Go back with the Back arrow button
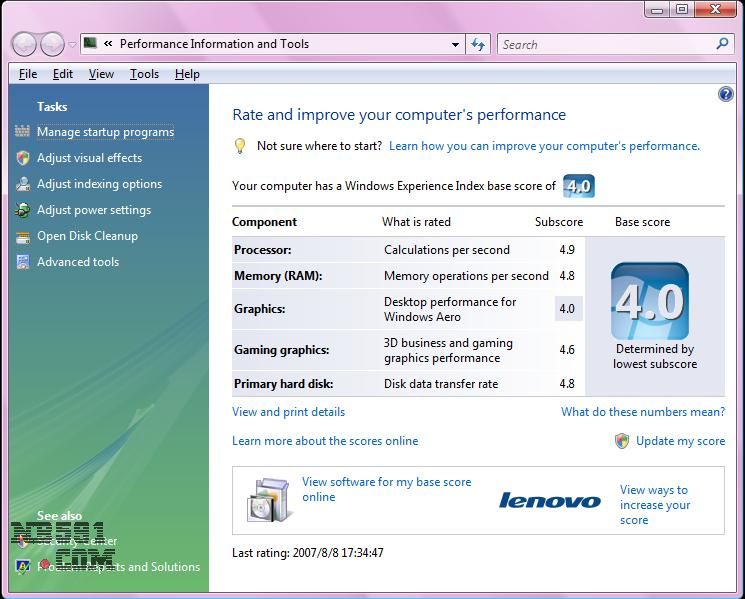745x599 pixels. (24, 44)
